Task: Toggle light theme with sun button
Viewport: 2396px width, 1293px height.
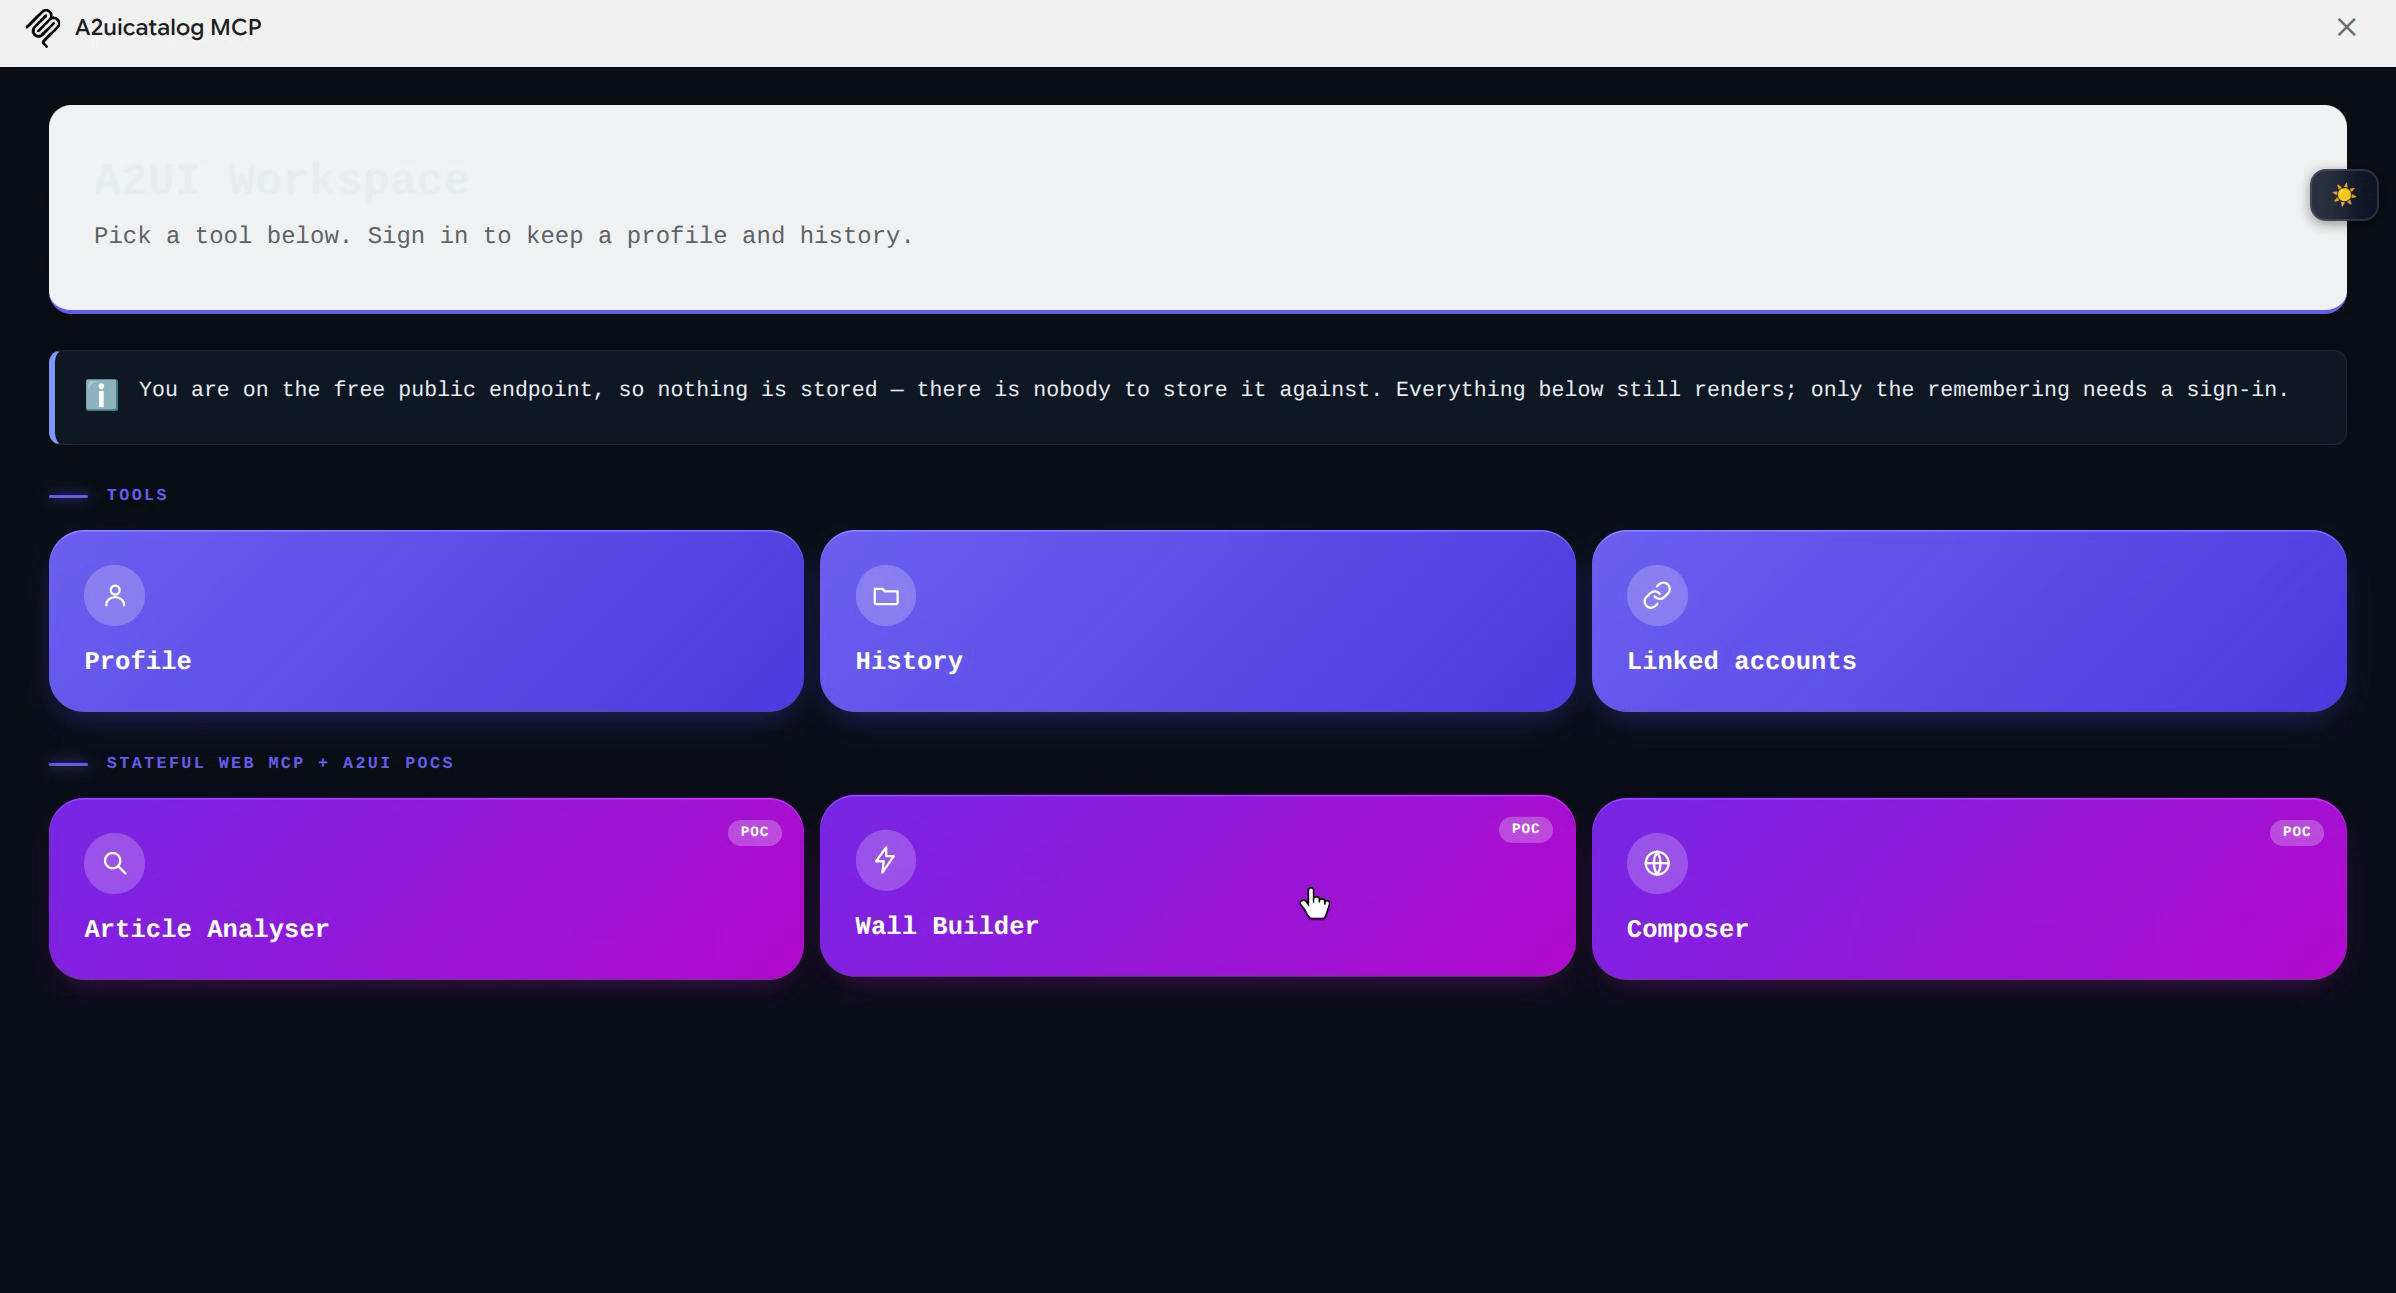Action: [2343, 195]
